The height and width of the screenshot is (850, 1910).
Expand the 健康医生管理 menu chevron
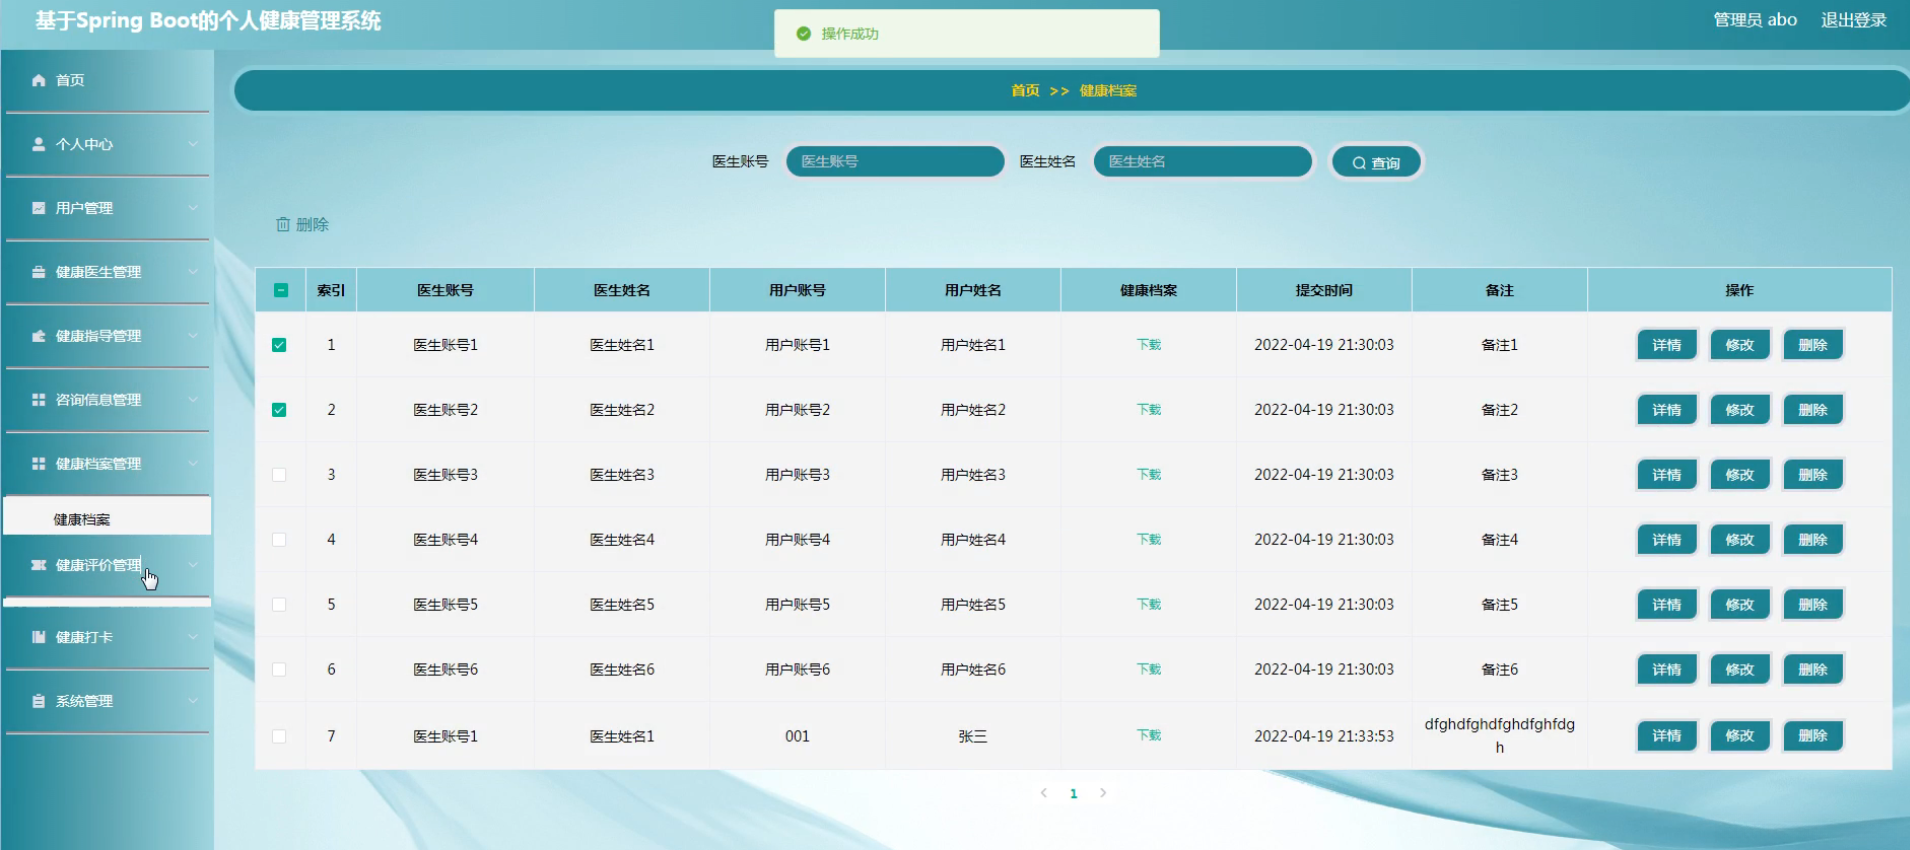pyautogui.click(x=193, y=272)
